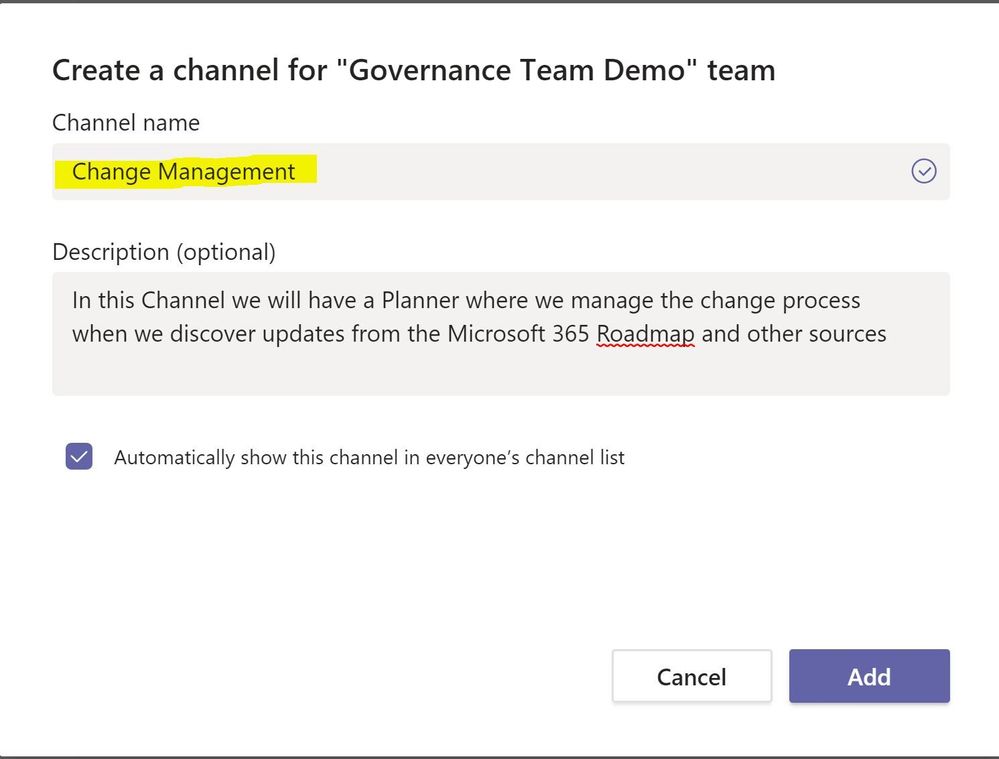The width and height of the screenshot is (999, 759).
Task: Toggle the automatically show channel checkbox
Action: [79, 457]
